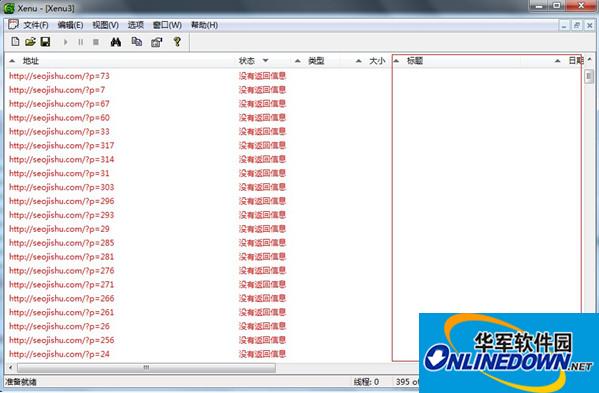Select row http://seojishu.com/?p=67

tap(59, 104)
